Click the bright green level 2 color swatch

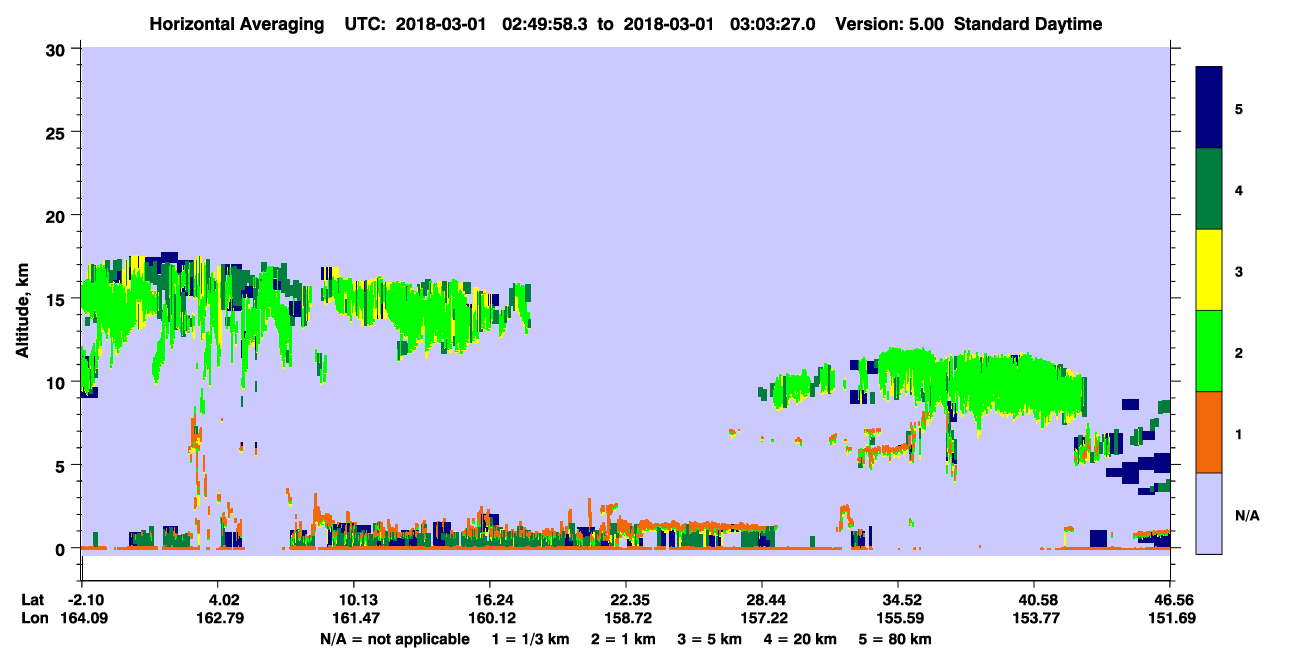(x=1209, y=351)
